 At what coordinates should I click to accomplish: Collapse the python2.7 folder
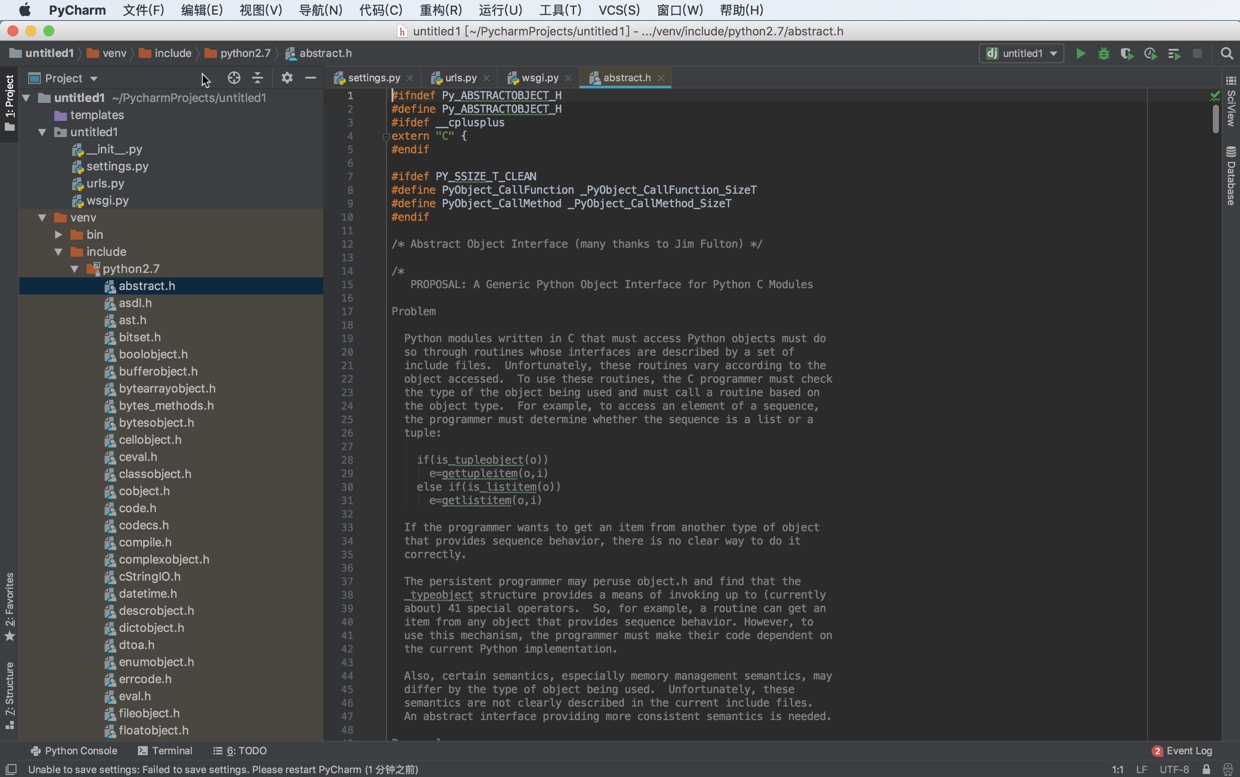point(75,269)
